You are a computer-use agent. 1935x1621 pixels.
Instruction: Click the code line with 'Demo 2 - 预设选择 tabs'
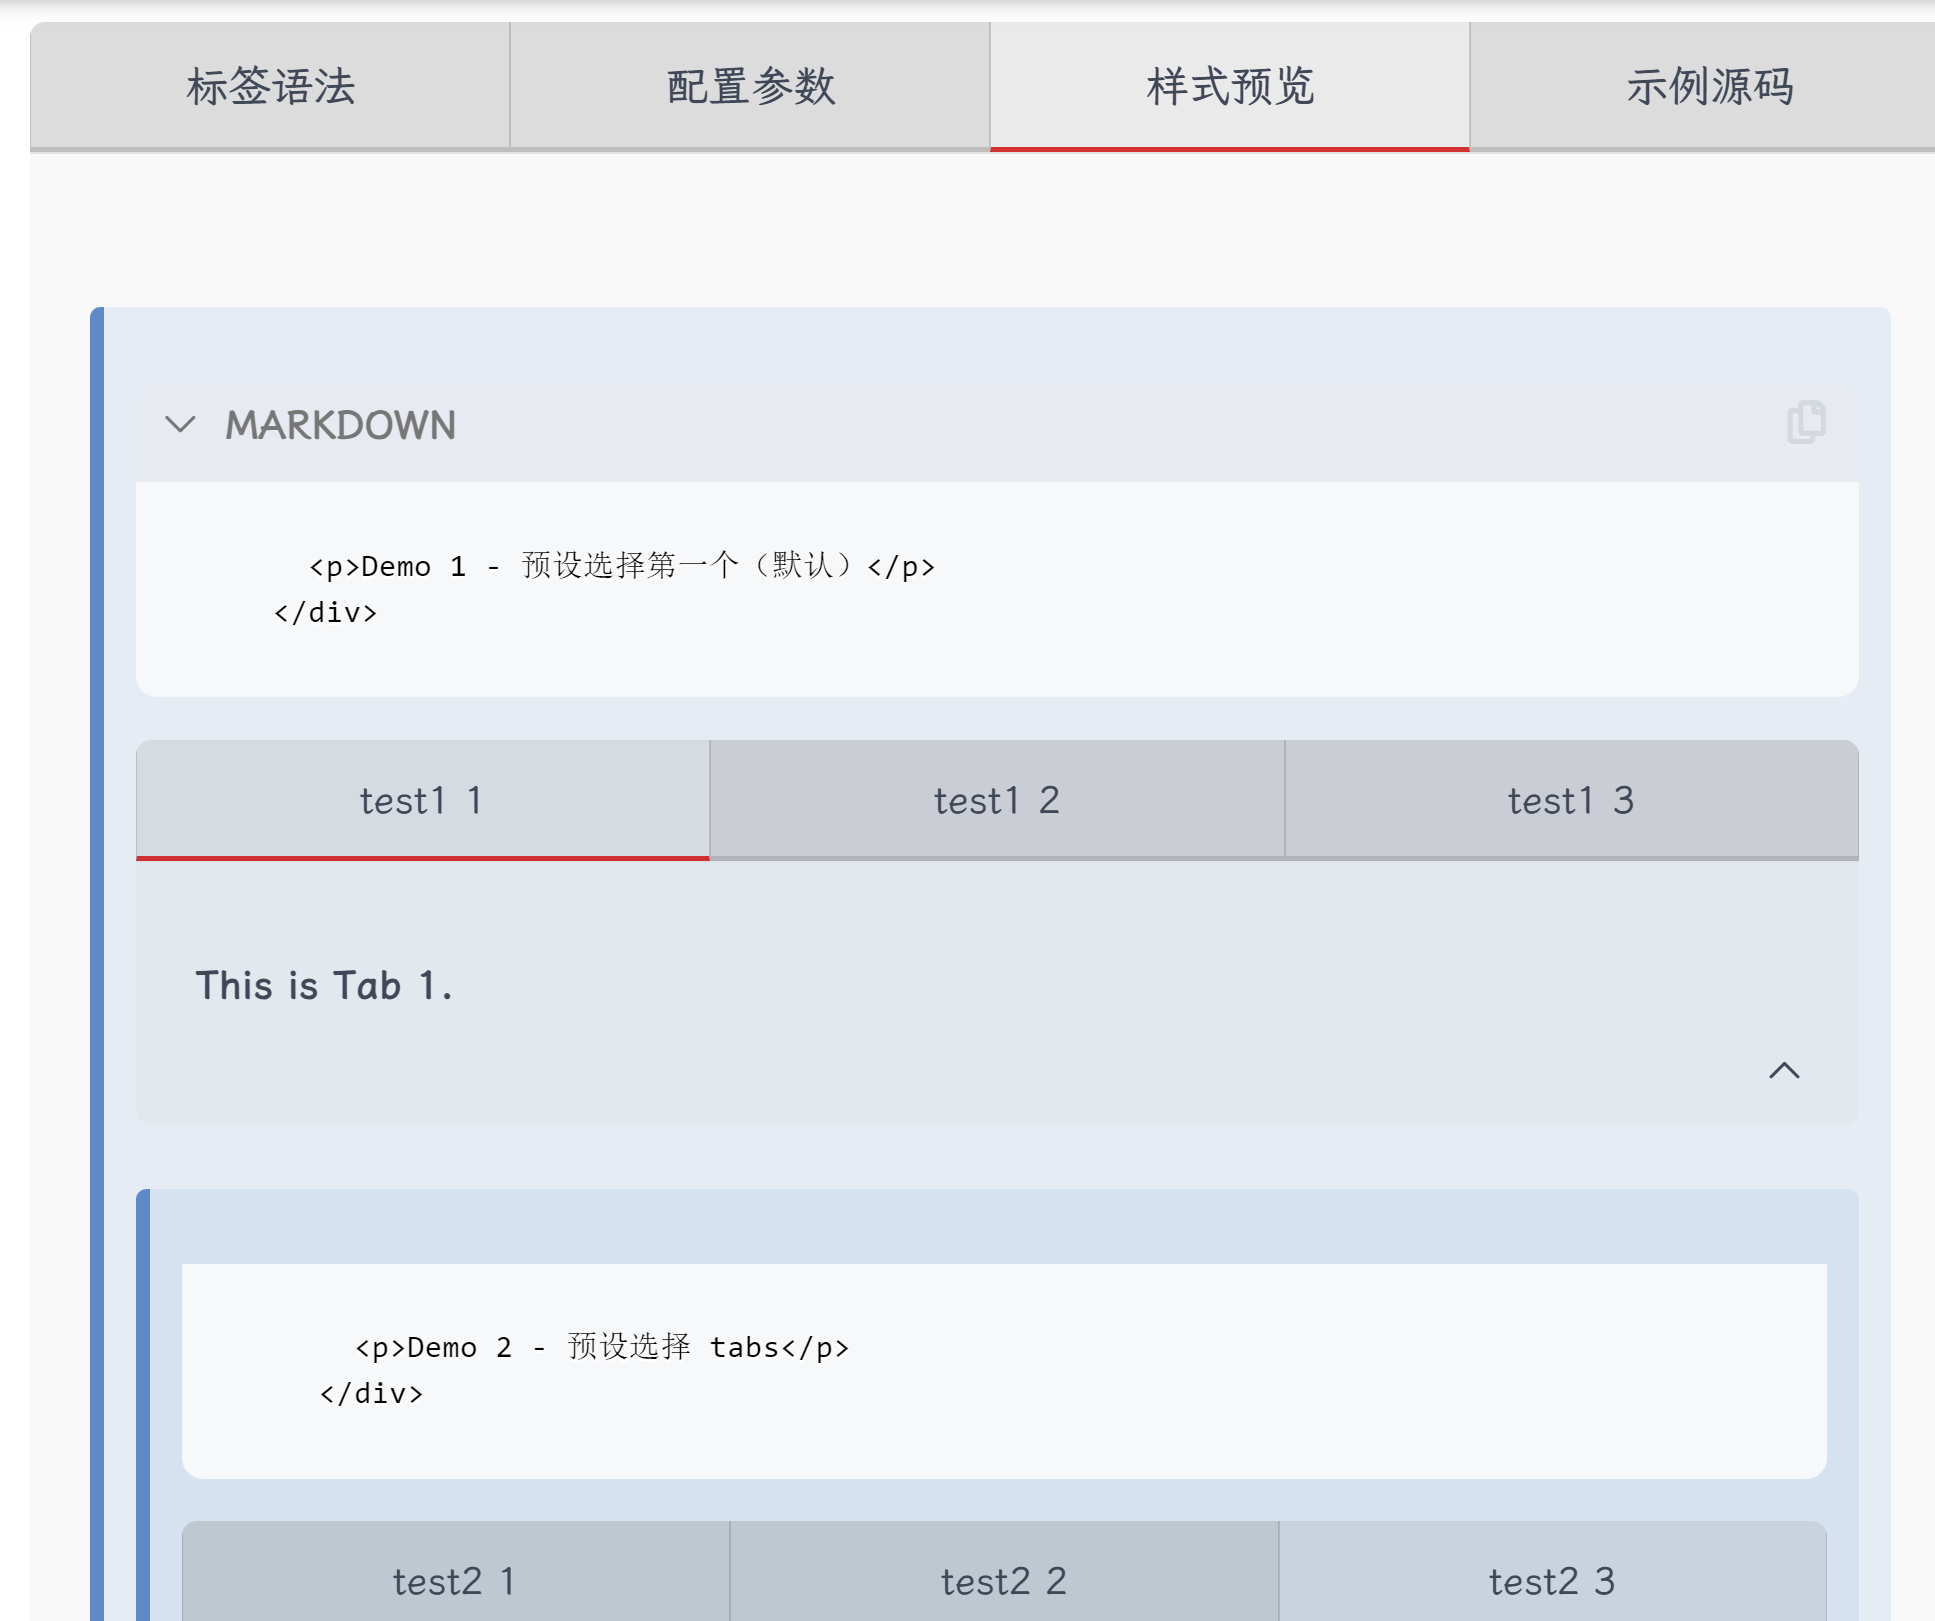(x=602, y=1347)
